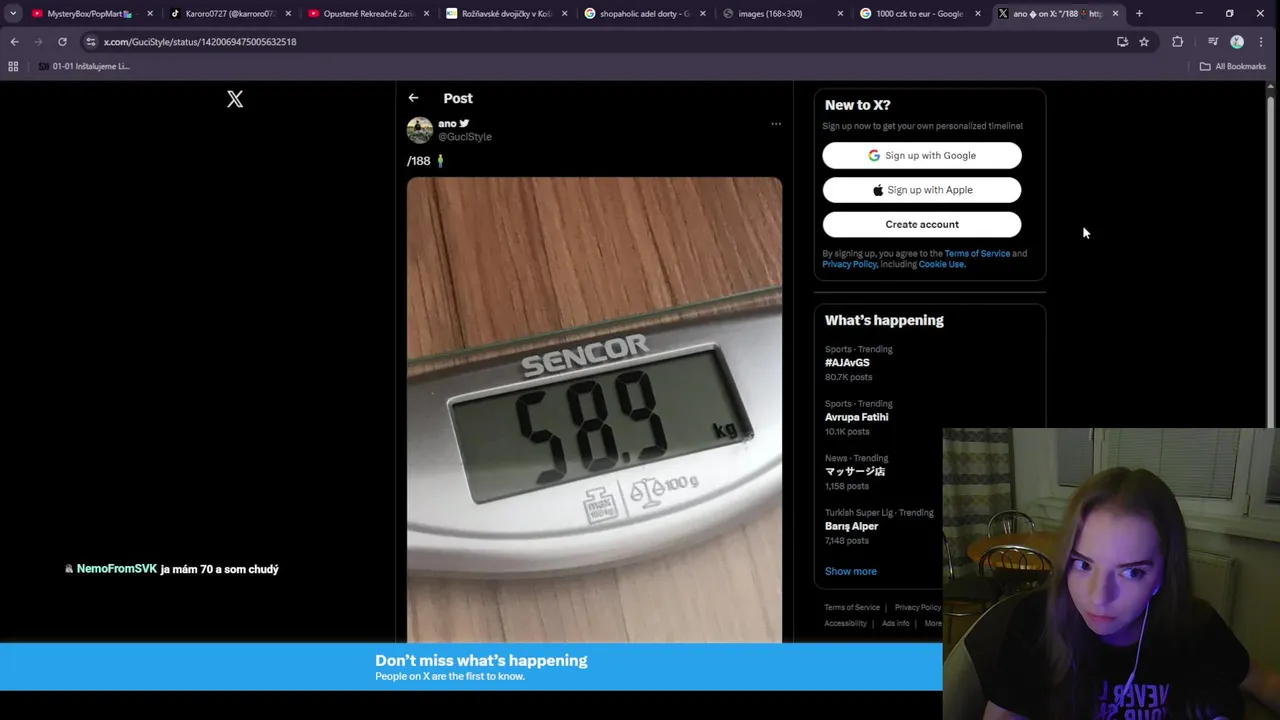Go back using the Post back arrow
This screenshot has height=720, width=1280.
pos(413,98)
